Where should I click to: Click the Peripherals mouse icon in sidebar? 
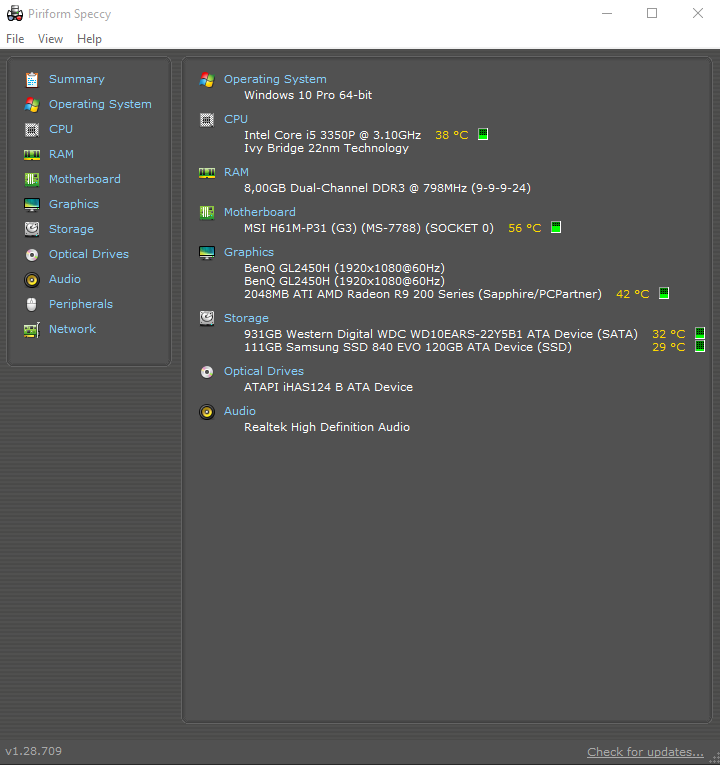coord(32,304)
